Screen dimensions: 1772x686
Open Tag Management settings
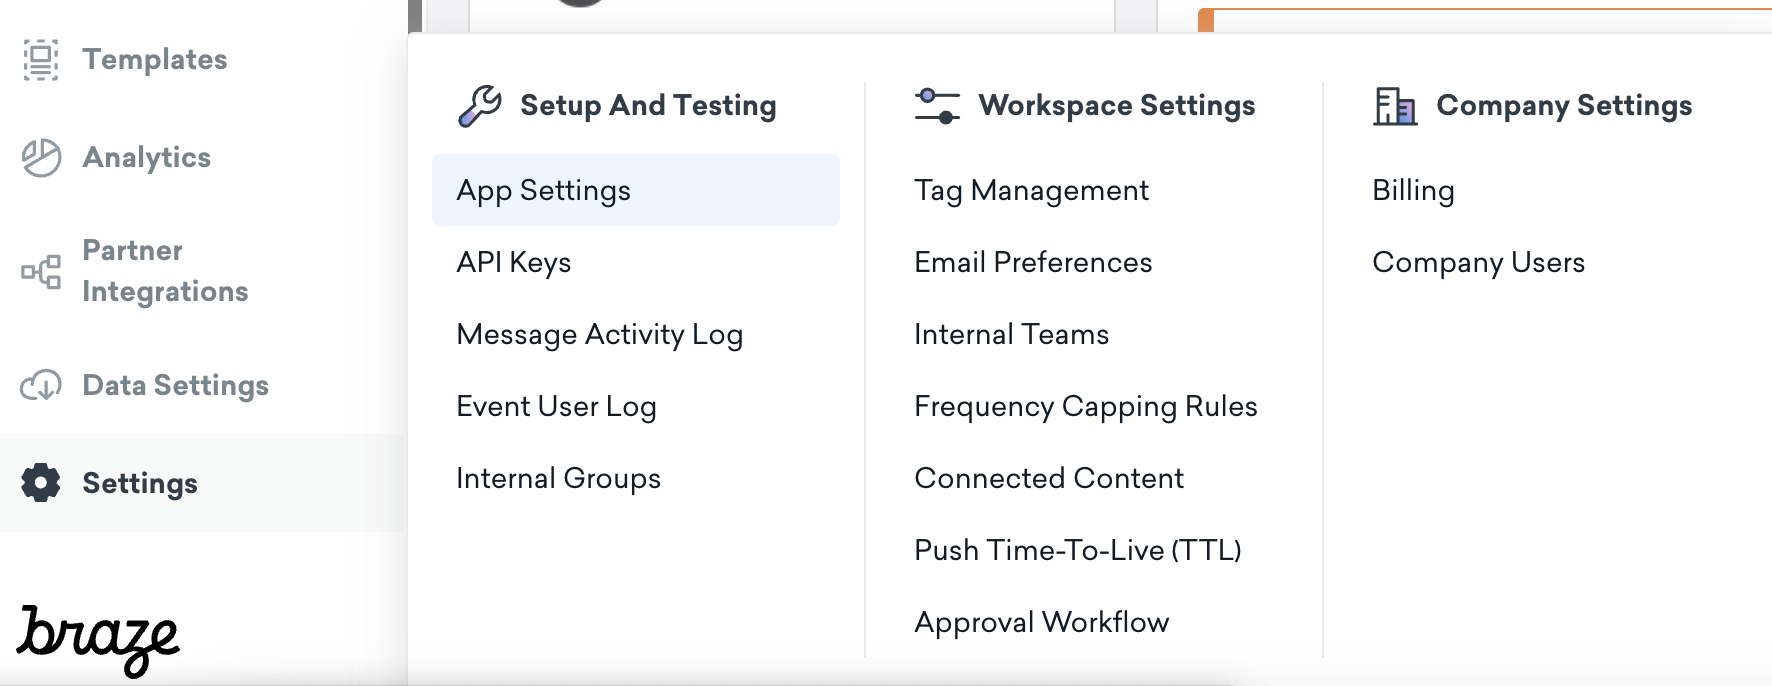(x=1031, y=190)
